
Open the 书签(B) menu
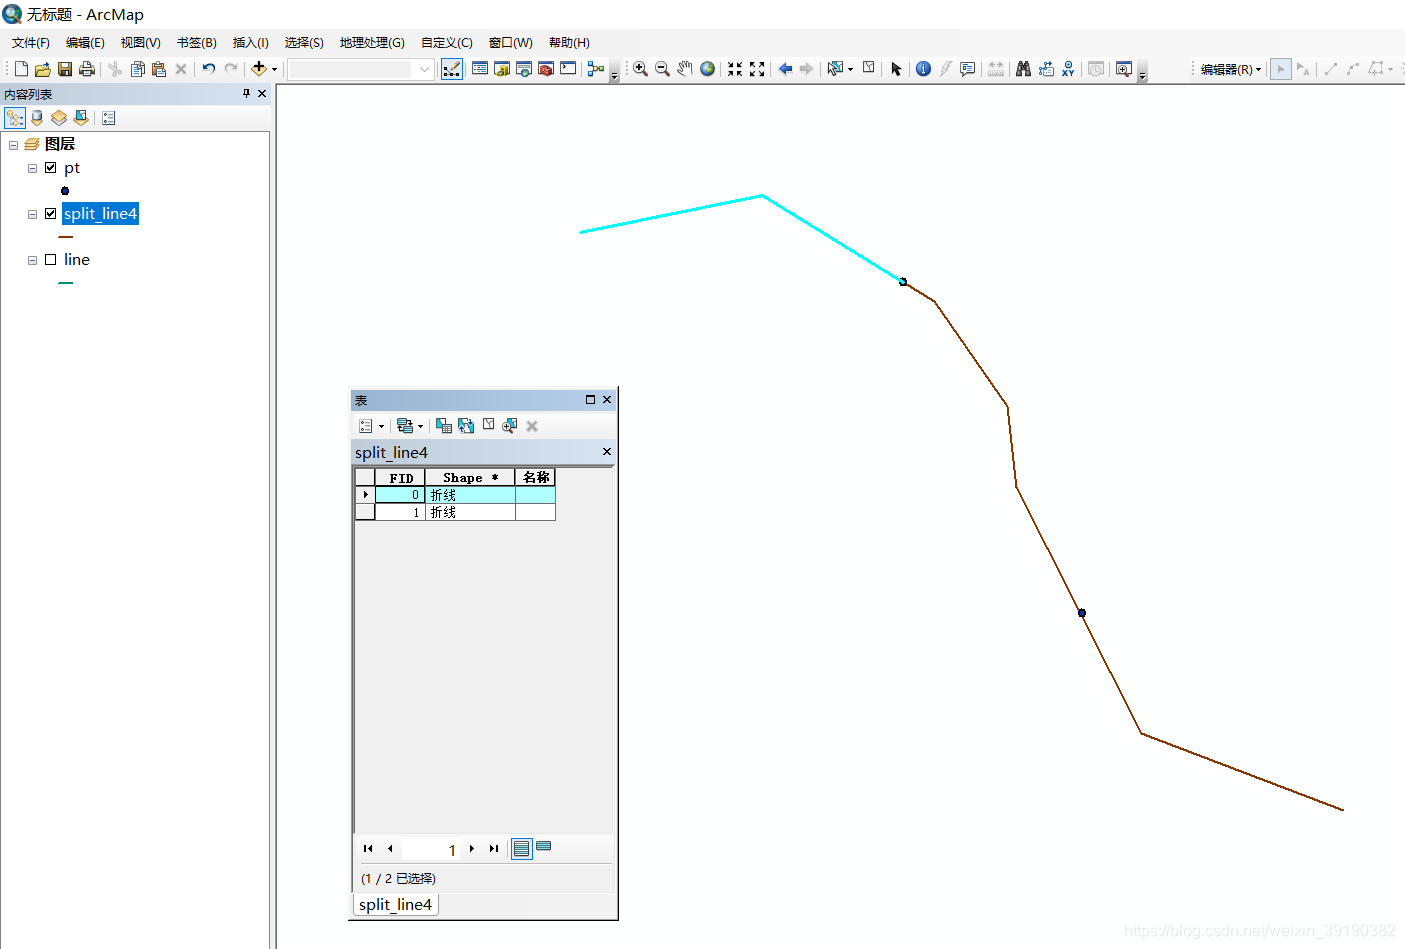pyautogui.click(x=197, y=43)
